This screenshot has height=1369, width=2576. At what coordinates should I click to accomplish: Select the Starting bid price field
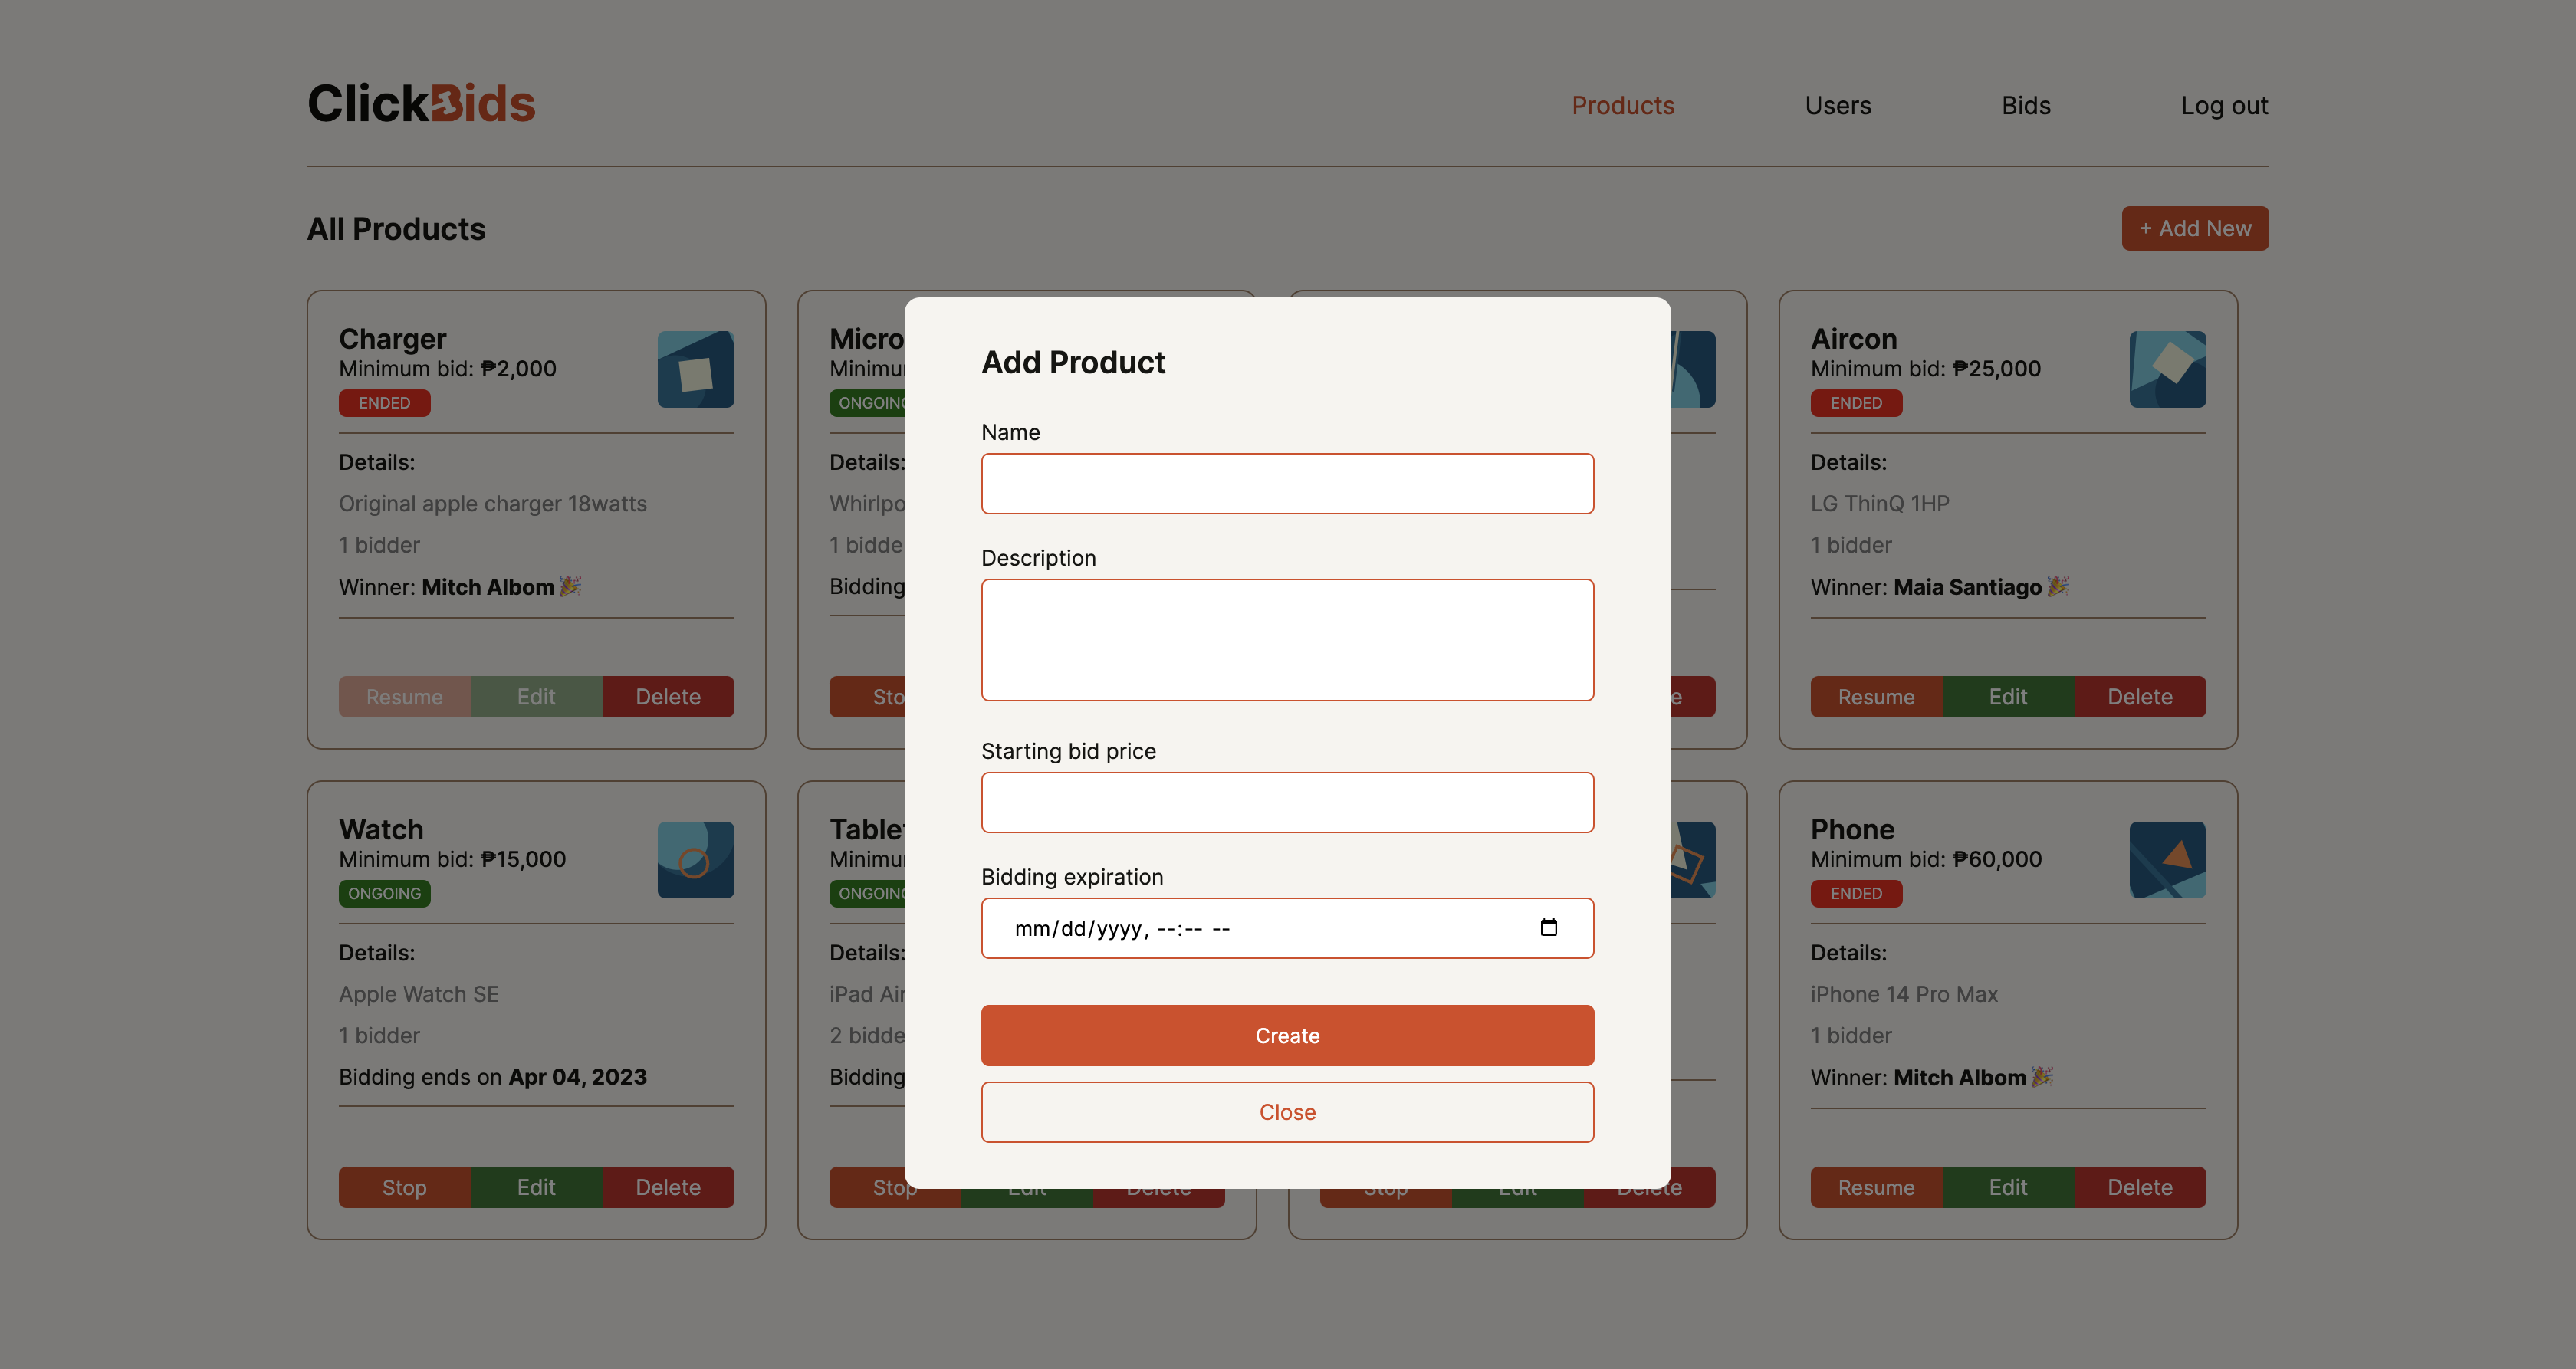pos(1287,802)
